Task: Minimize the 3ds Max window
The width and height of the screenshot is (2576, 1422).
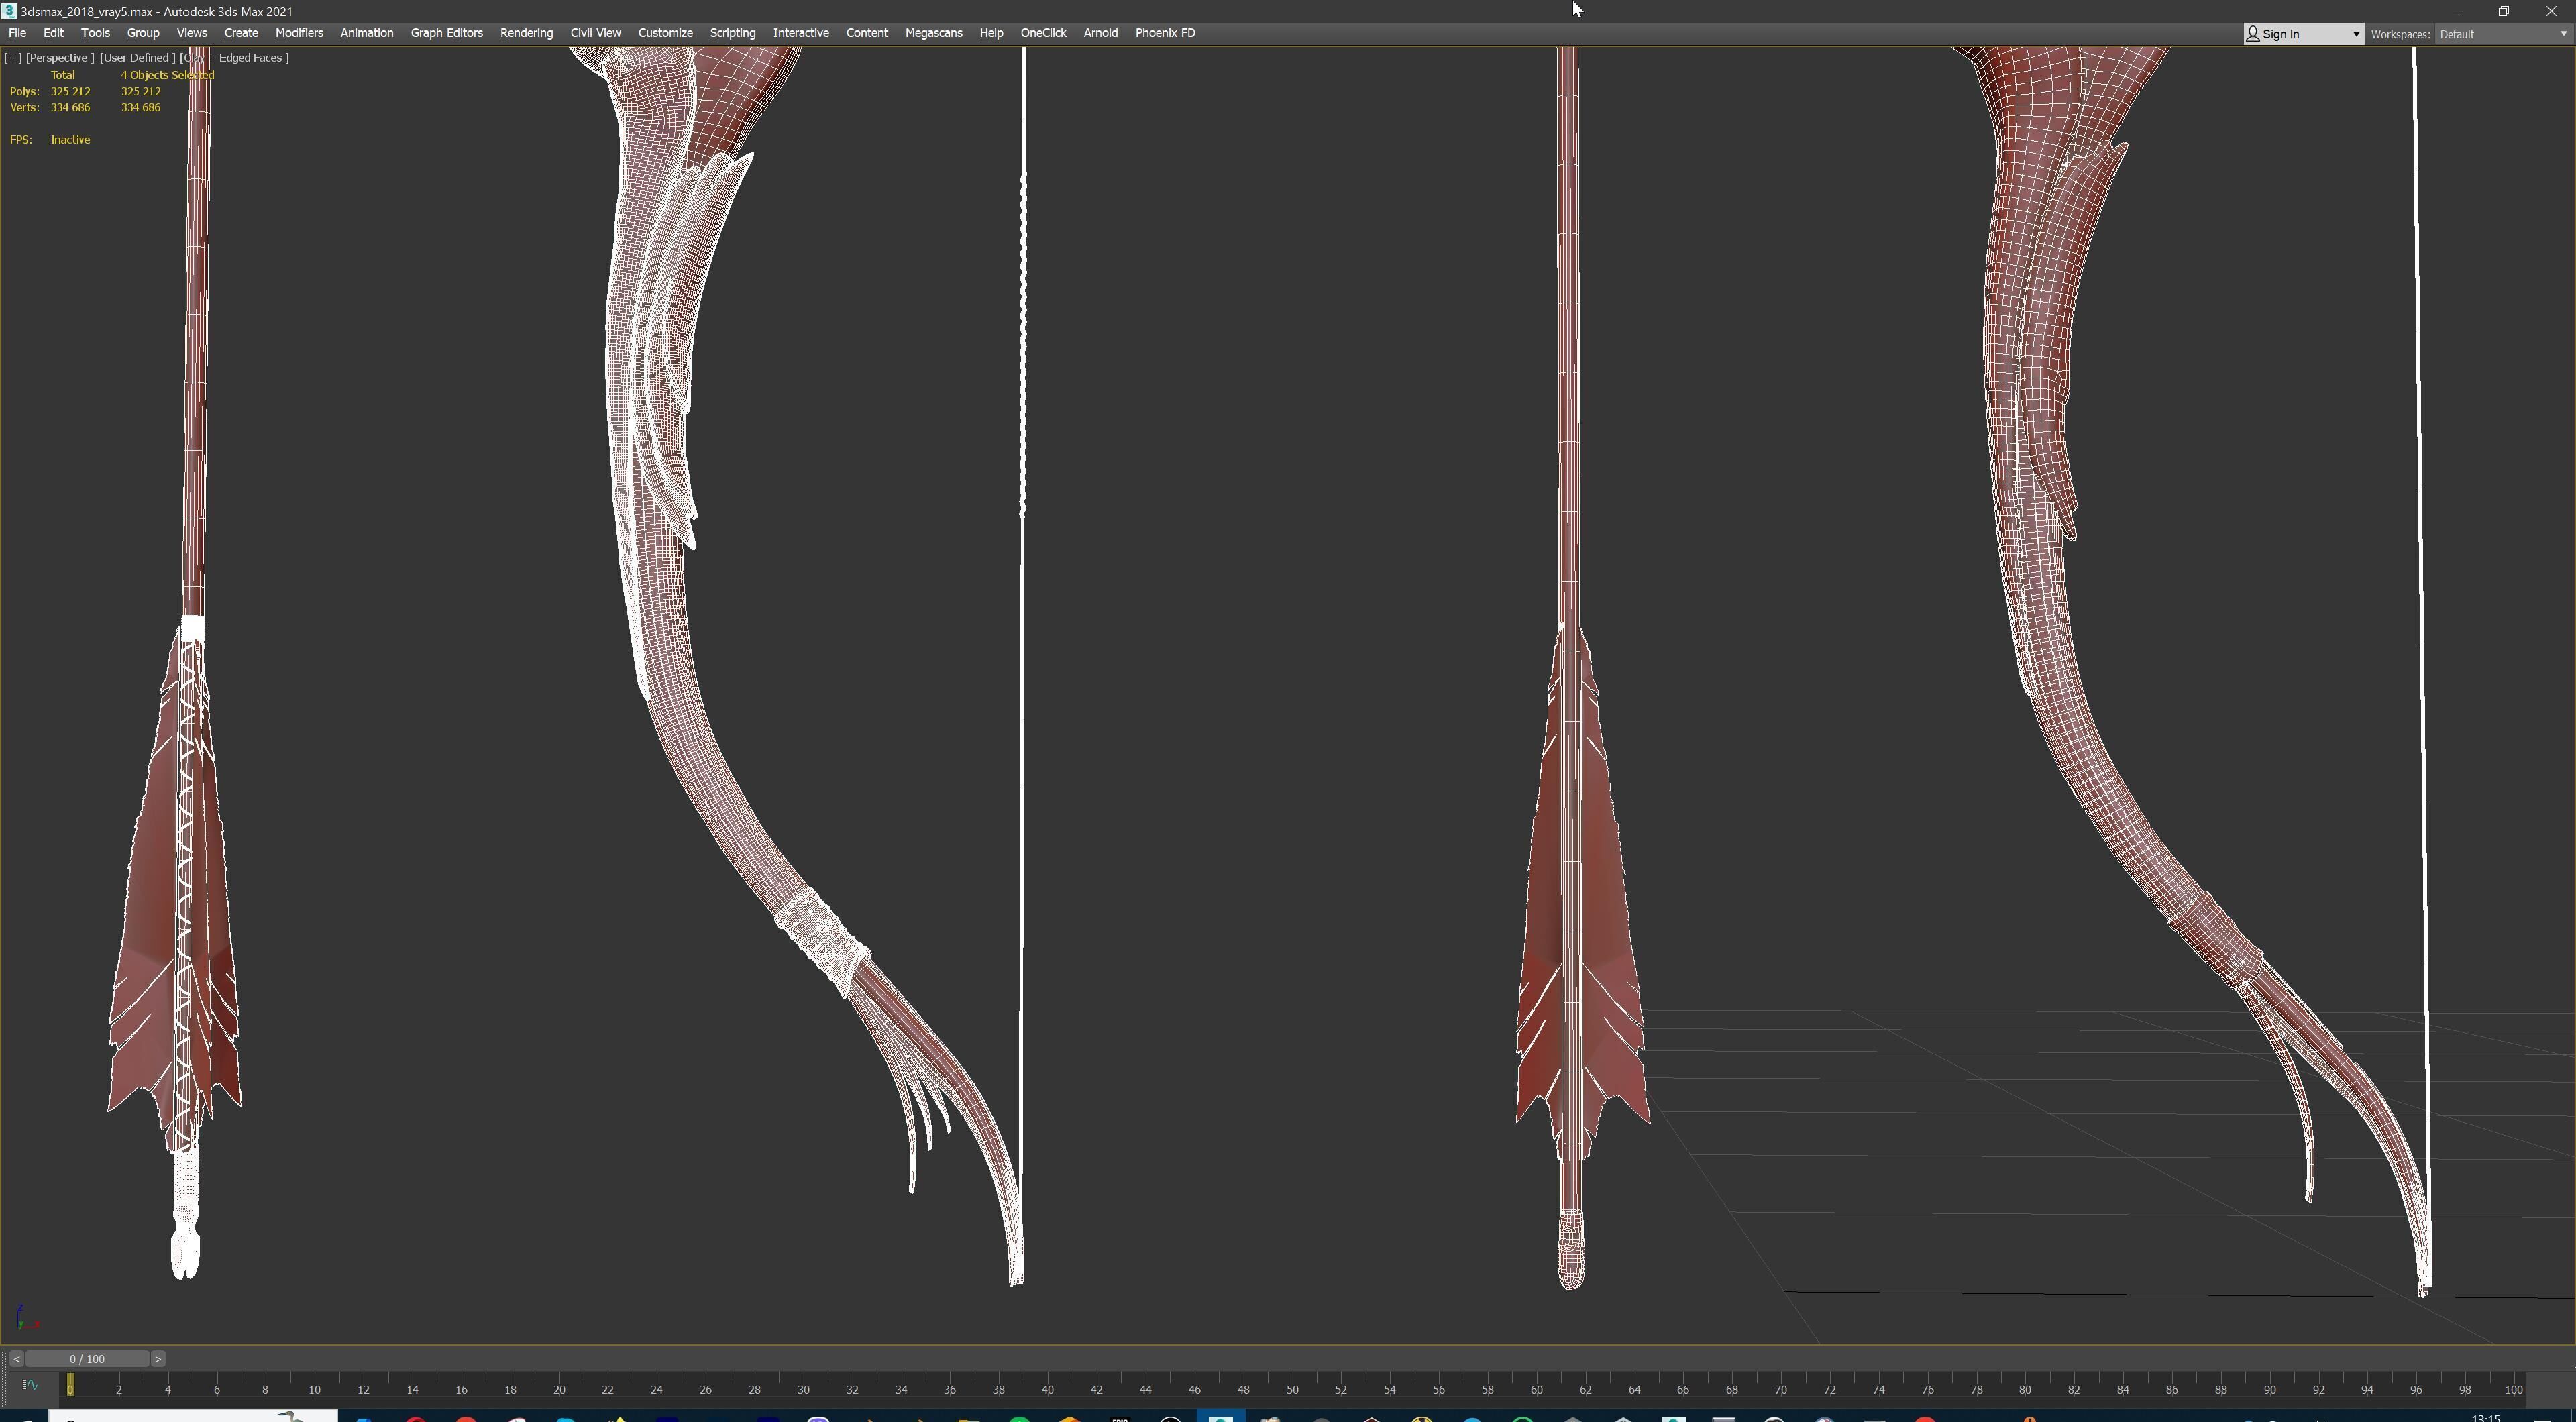Action: [2457, 11]
